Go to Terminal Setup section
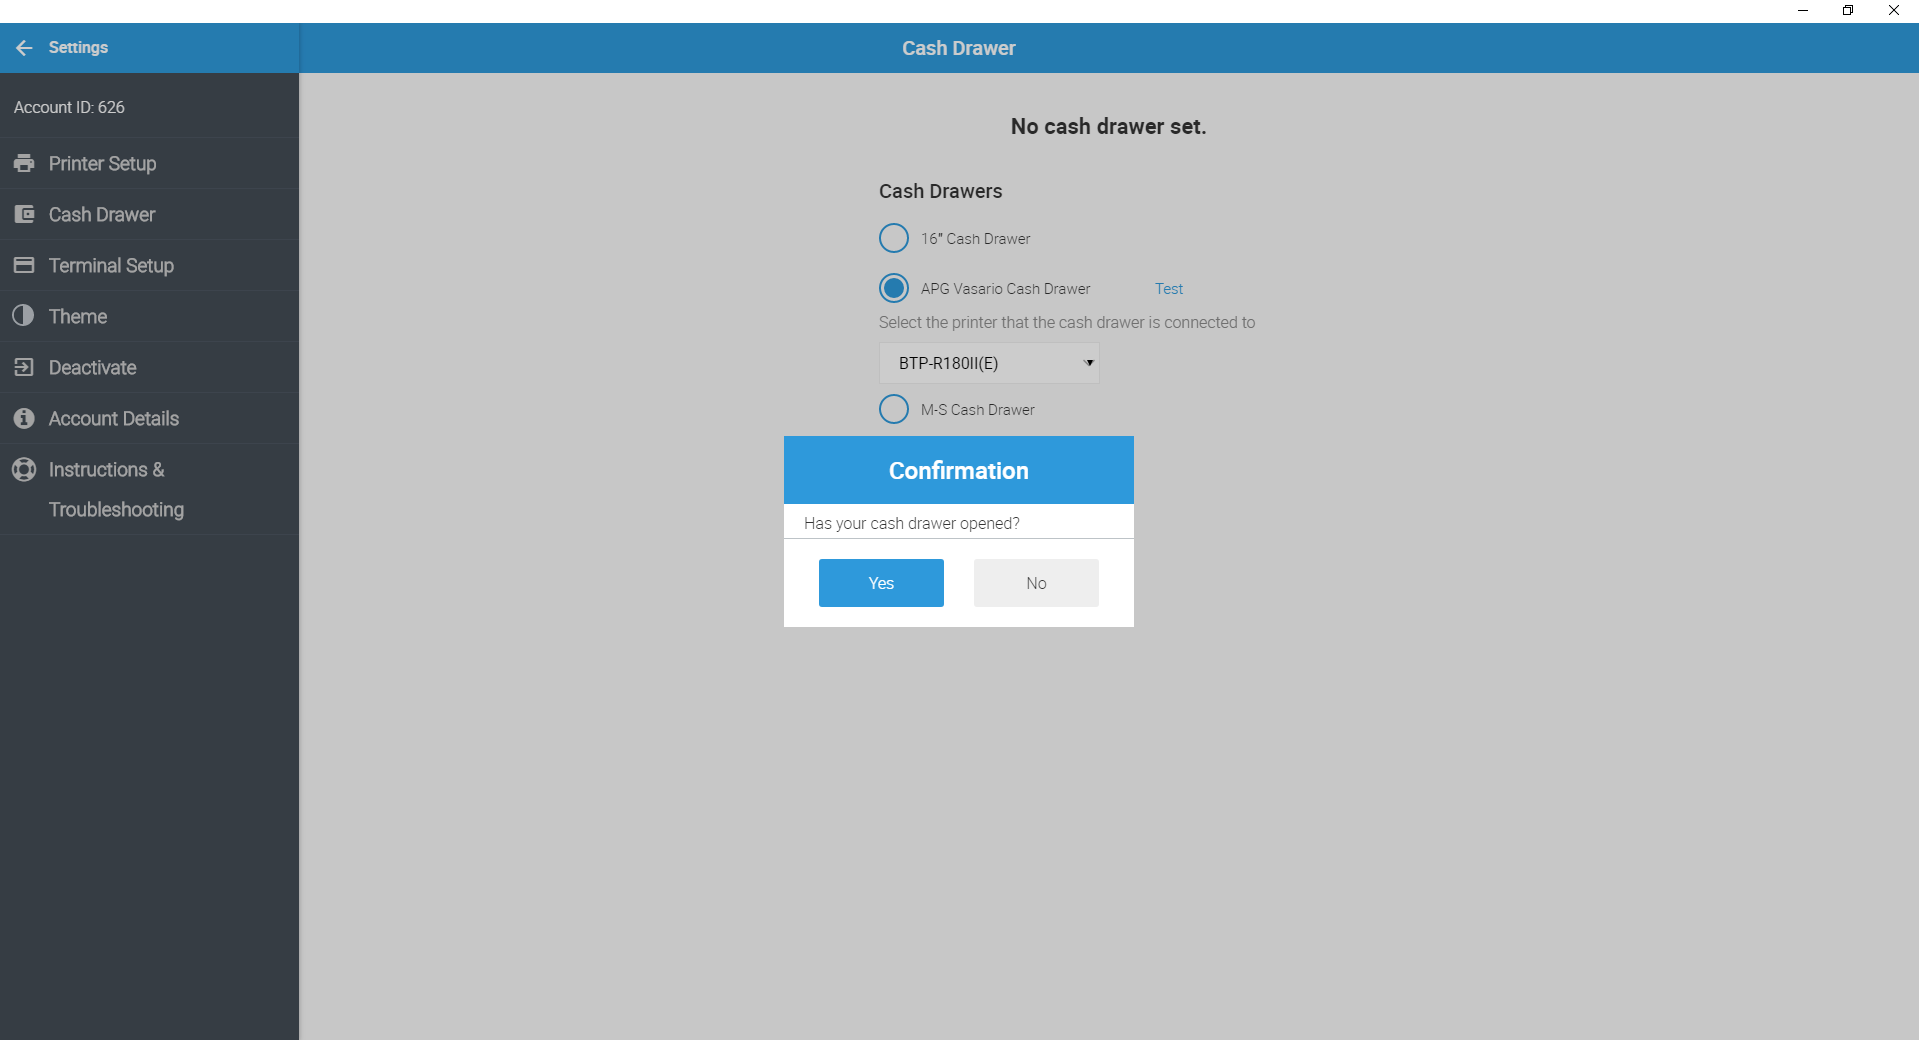This screenshot has height=1040, width=1919. pos(149,265)
